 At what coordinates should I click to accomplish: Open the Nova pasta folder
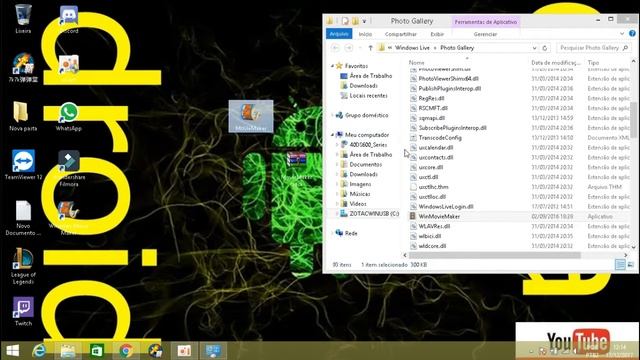click(23, 116)
